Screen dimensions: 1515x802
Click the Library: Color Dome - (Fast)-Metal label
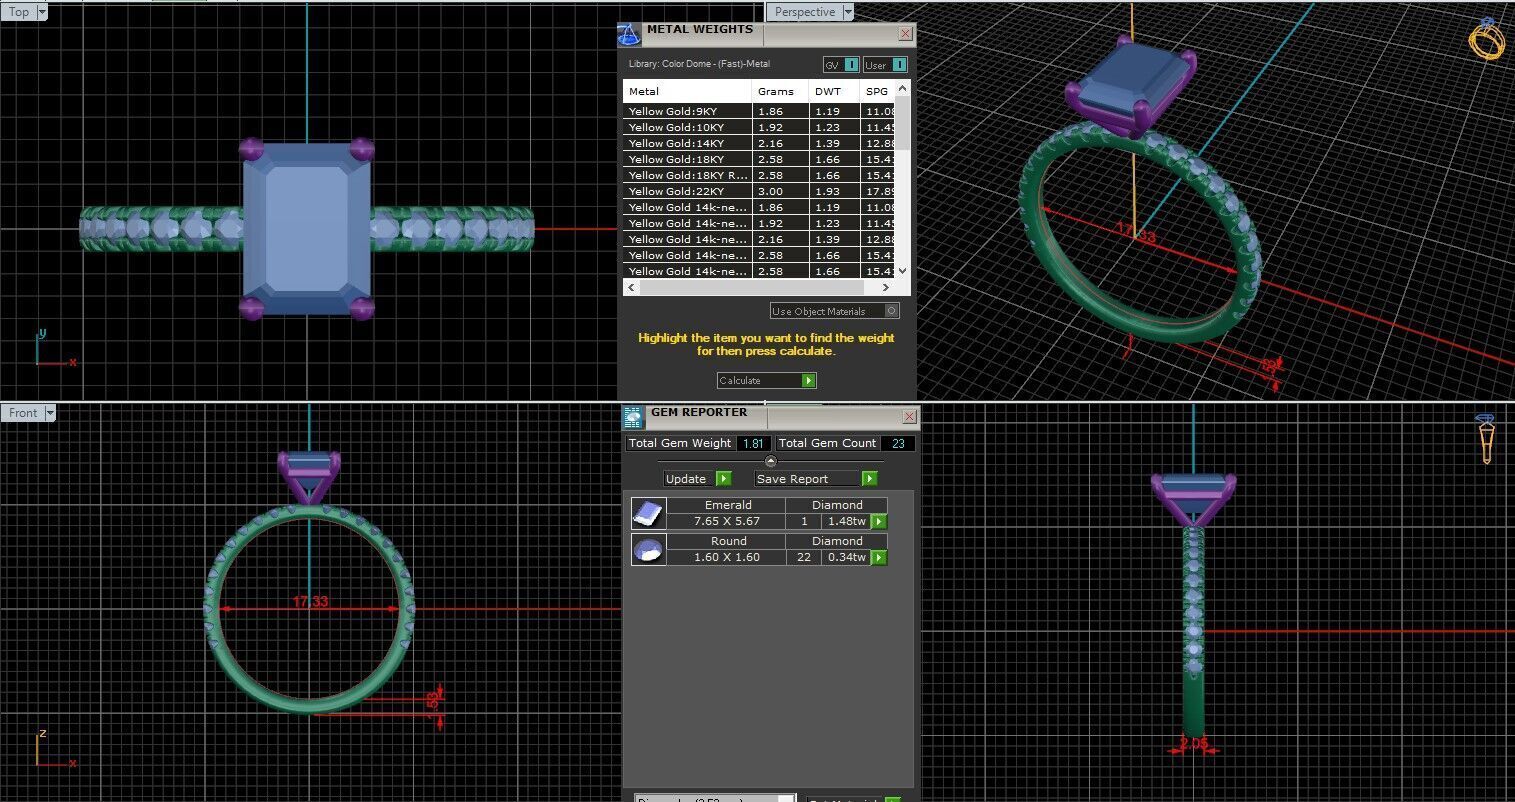click(699, 64)
